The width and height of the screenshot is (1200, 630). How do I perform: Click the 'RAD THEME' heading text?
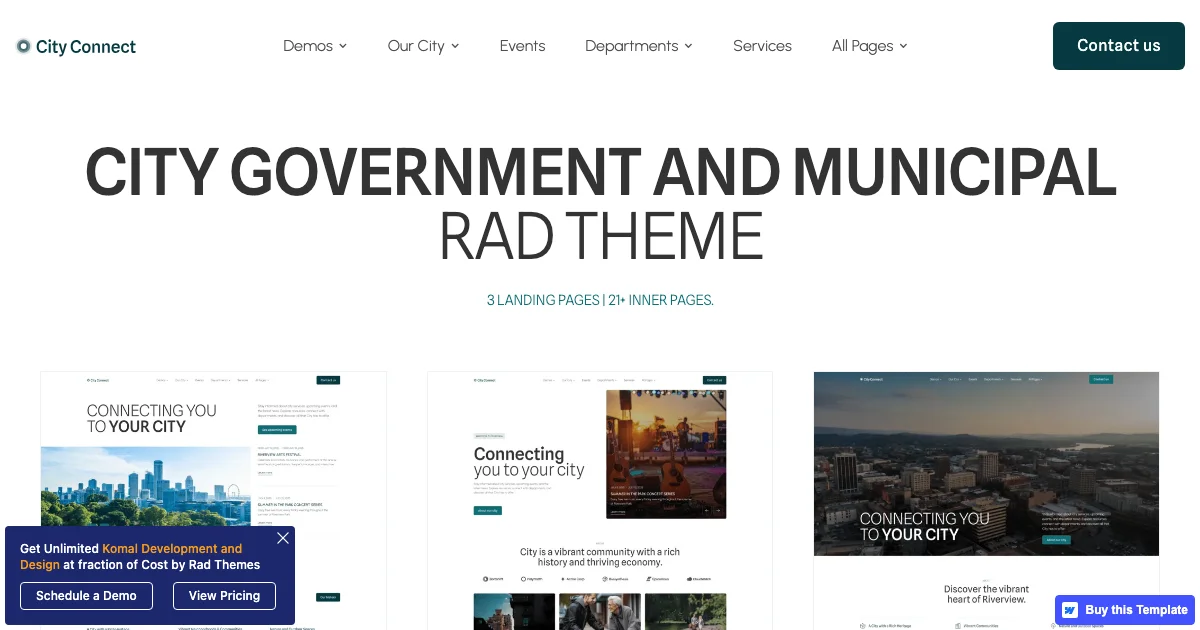600,237
